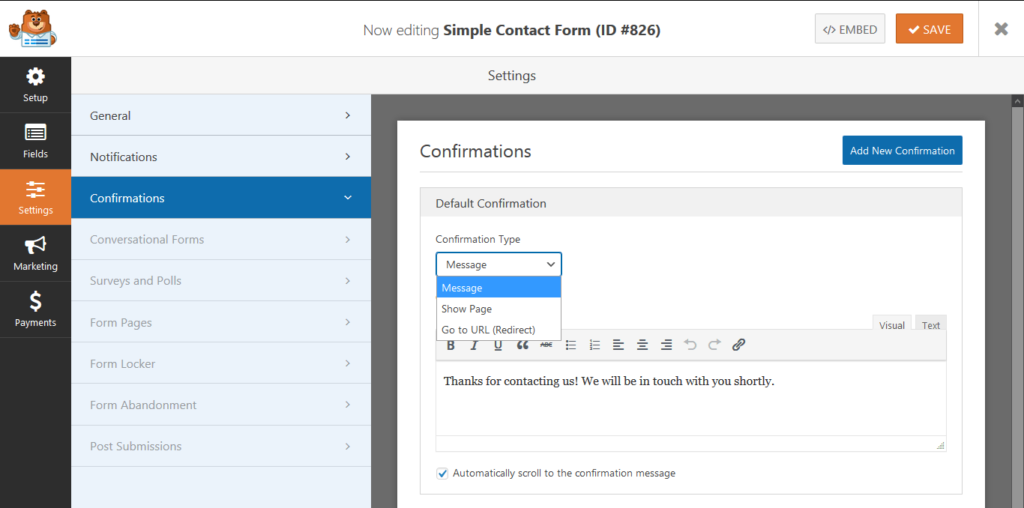Select Go to URL (Redirect) option
1024x508 pixels.
coord(498,330)
